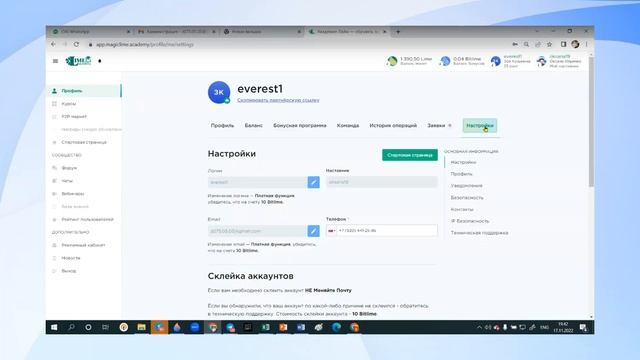Click the browser zoom magnifier icon
This screenshot has width=640, height=360.
click(x=526, y=44)
